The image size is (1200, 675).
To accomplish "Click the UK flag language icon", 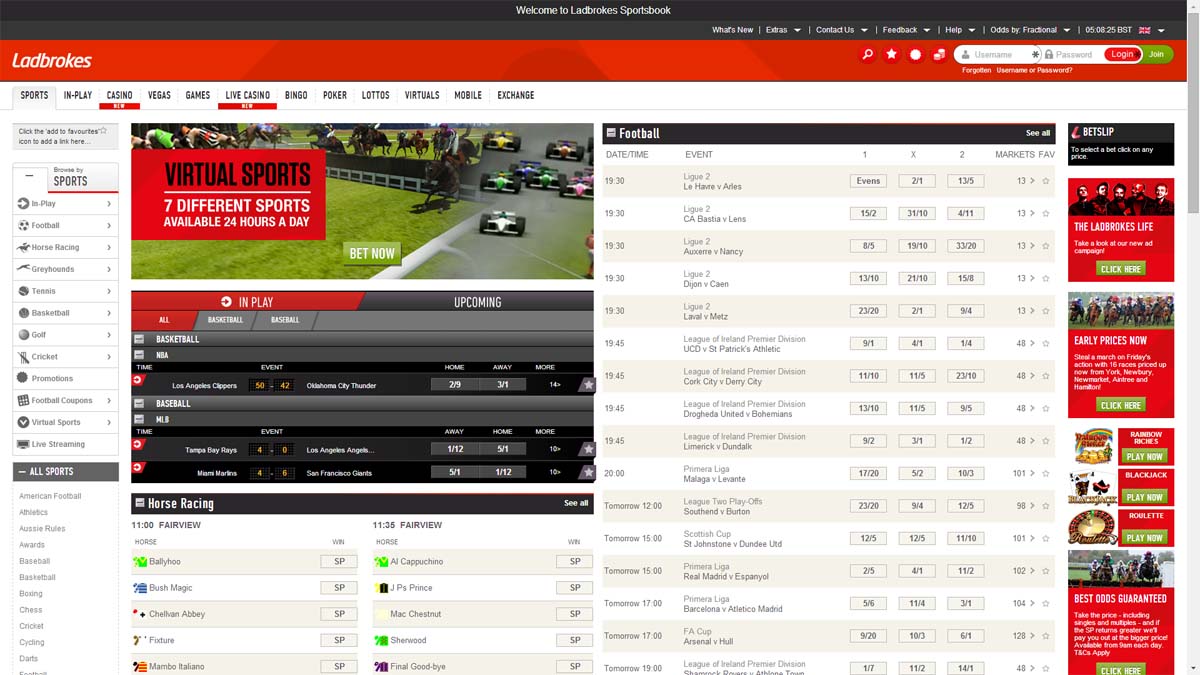I will (x=1144, y=30).
